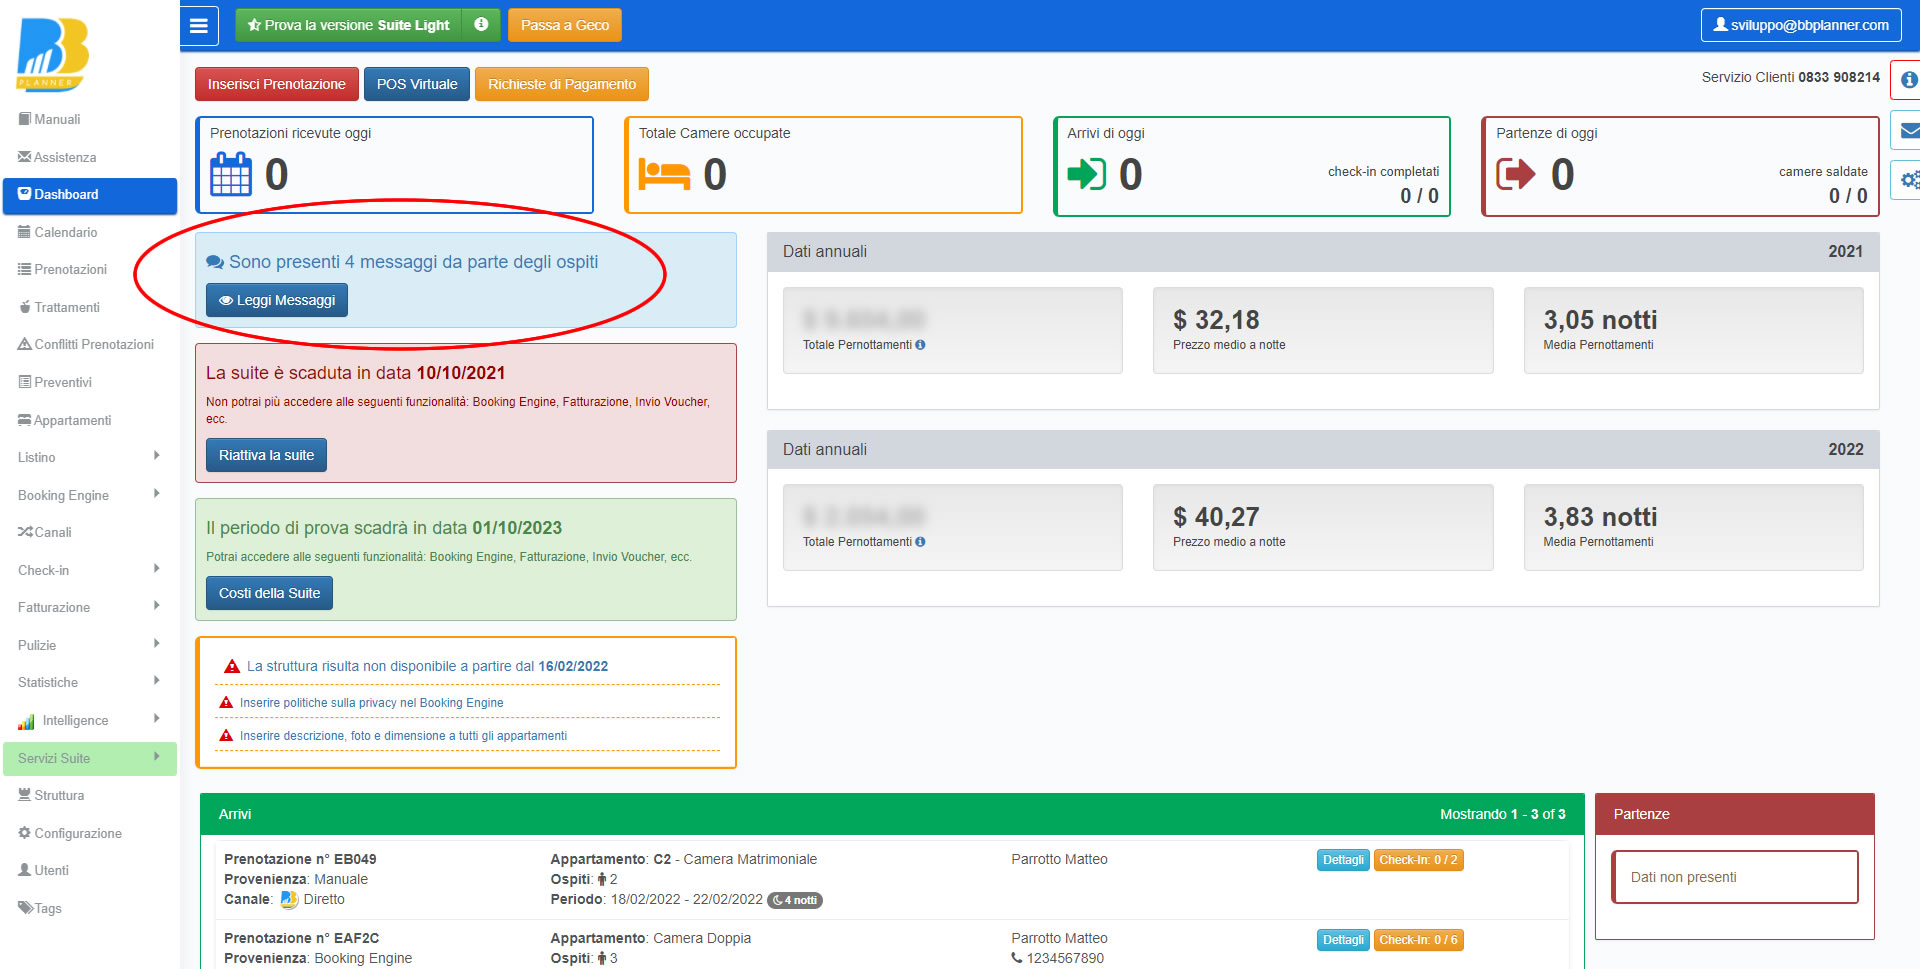
Task: Expand the Booking Engine submenu
Action: pos(88,495)
